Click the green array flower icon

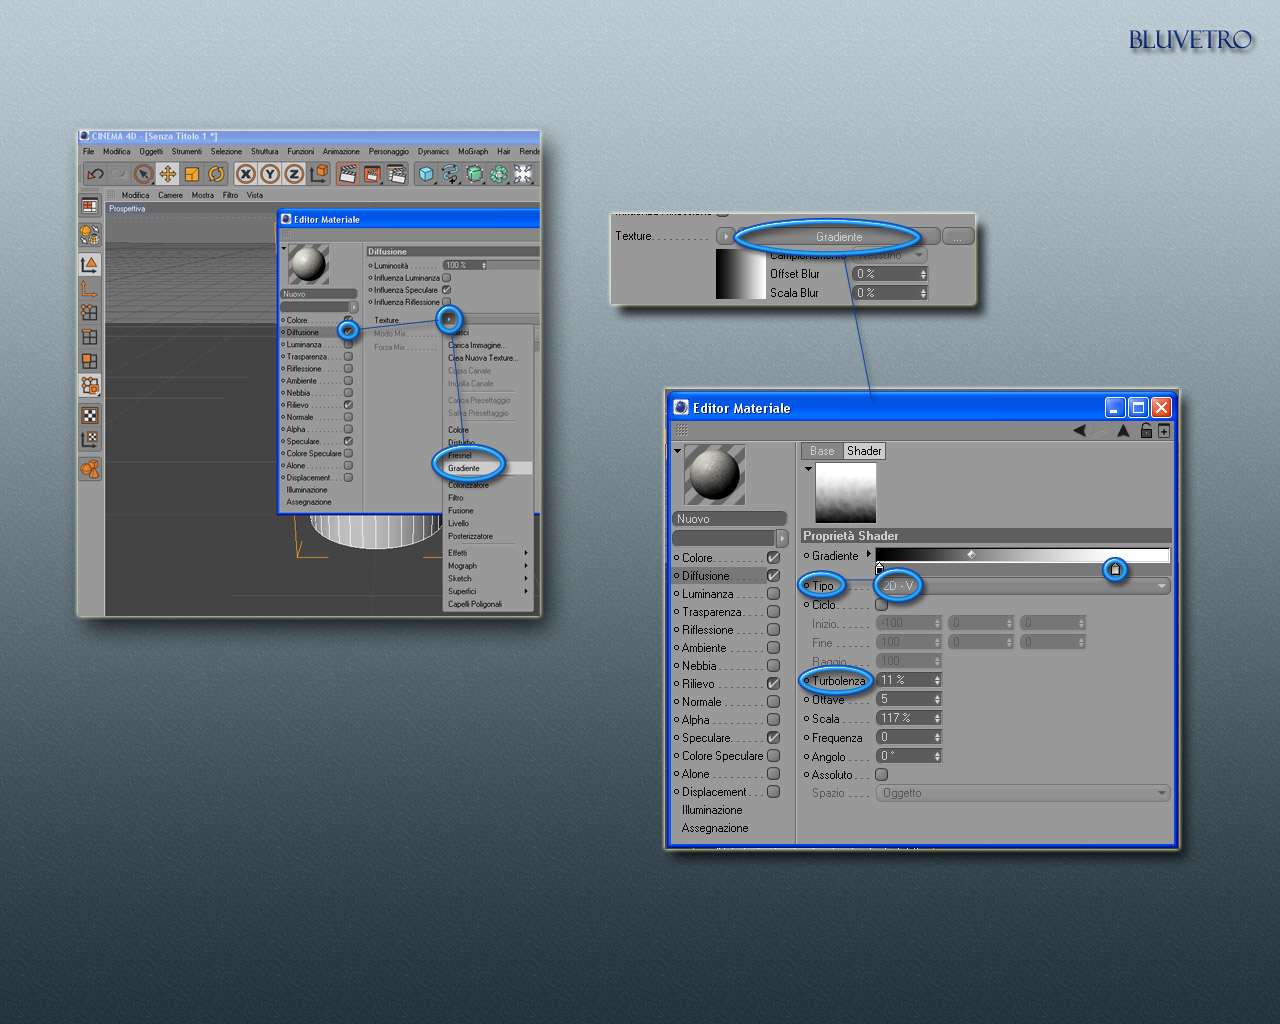point(498,174)
